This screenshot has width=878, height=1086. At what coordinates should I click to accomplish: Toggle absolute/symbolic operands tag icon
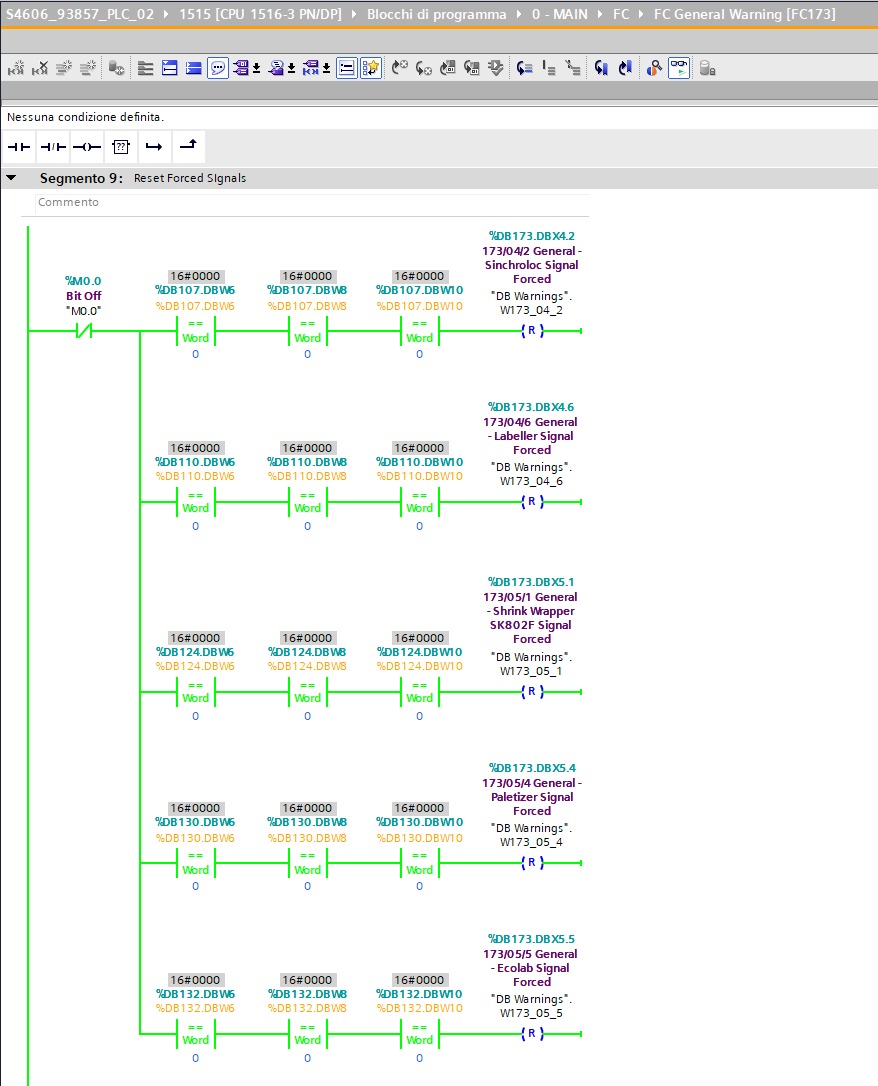(240, 68)
